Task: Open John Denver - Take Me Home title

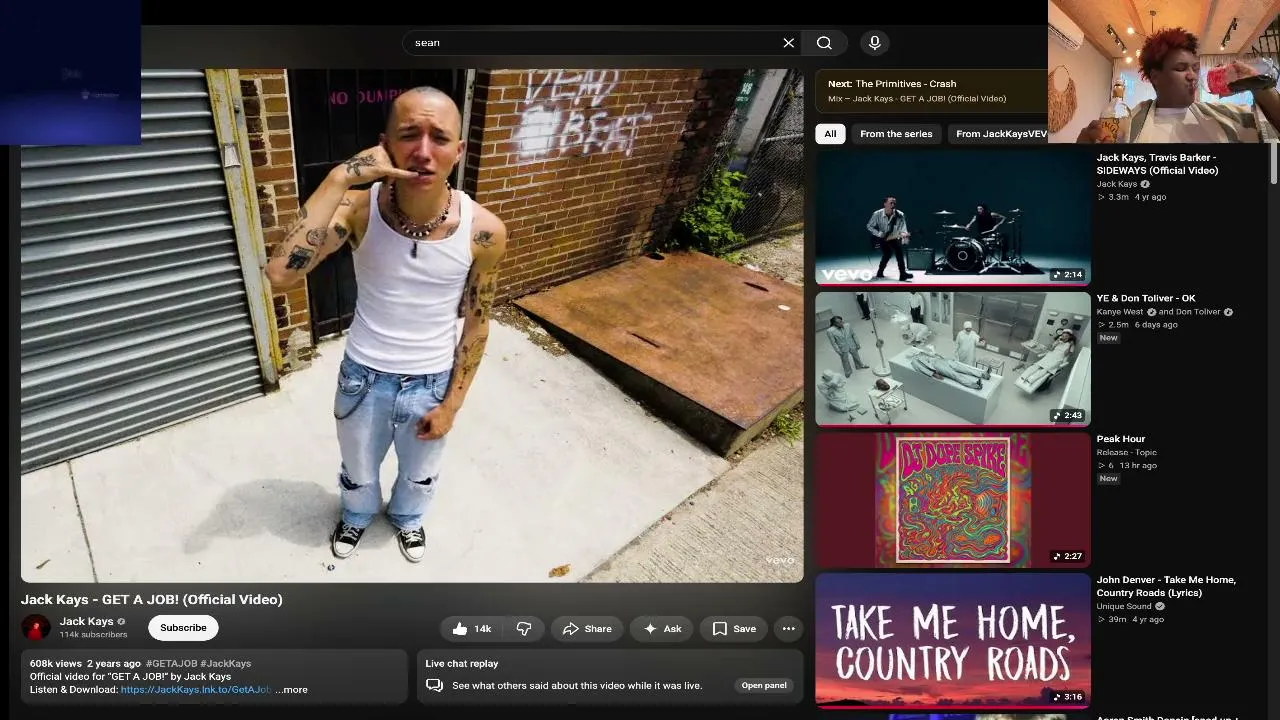Action: tap(1166, 586)
